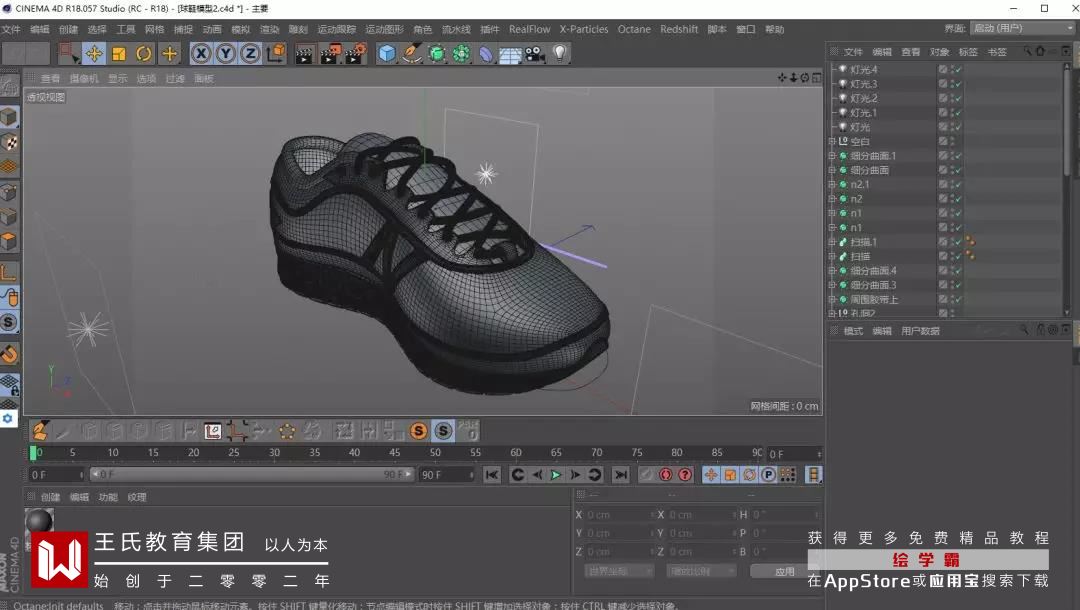The image size is (1080, 610).
Task: Open the 摄像机 viewport menu
Action: [x=84, y=78]
